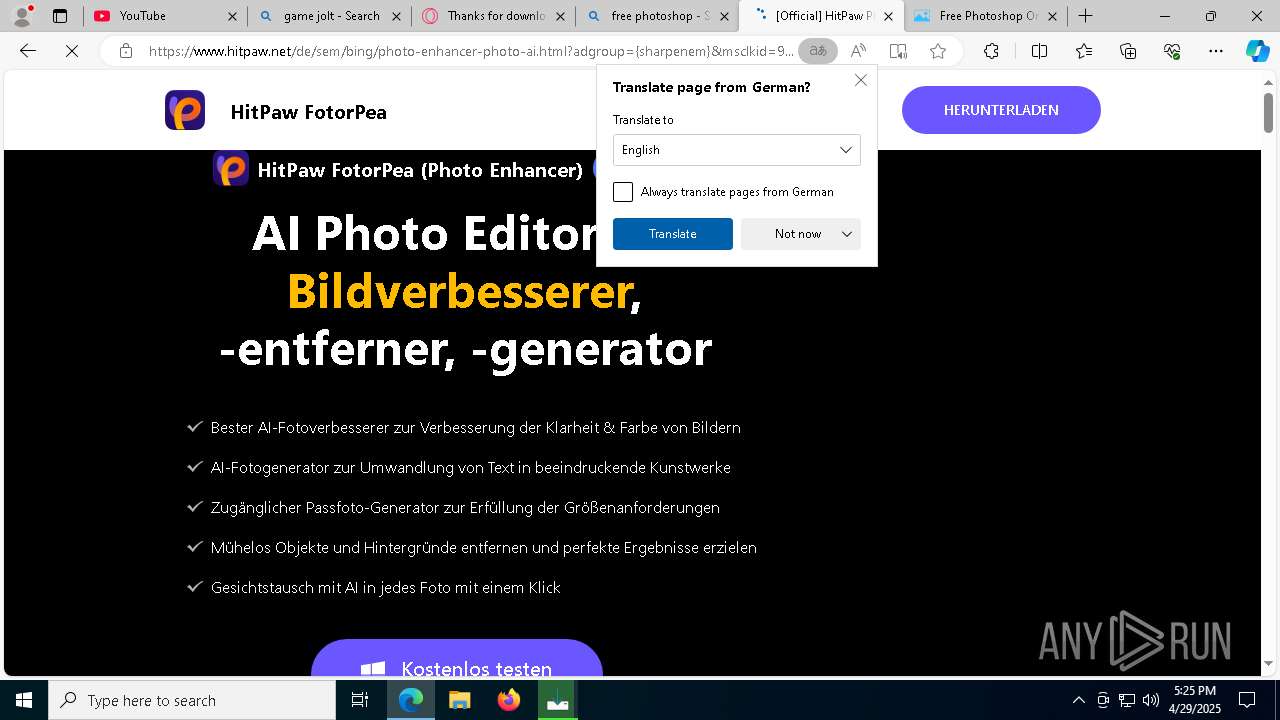Screen dimensions: 1280x720
Task: Expand the Not now options arrow
Action: click(847, 234)
